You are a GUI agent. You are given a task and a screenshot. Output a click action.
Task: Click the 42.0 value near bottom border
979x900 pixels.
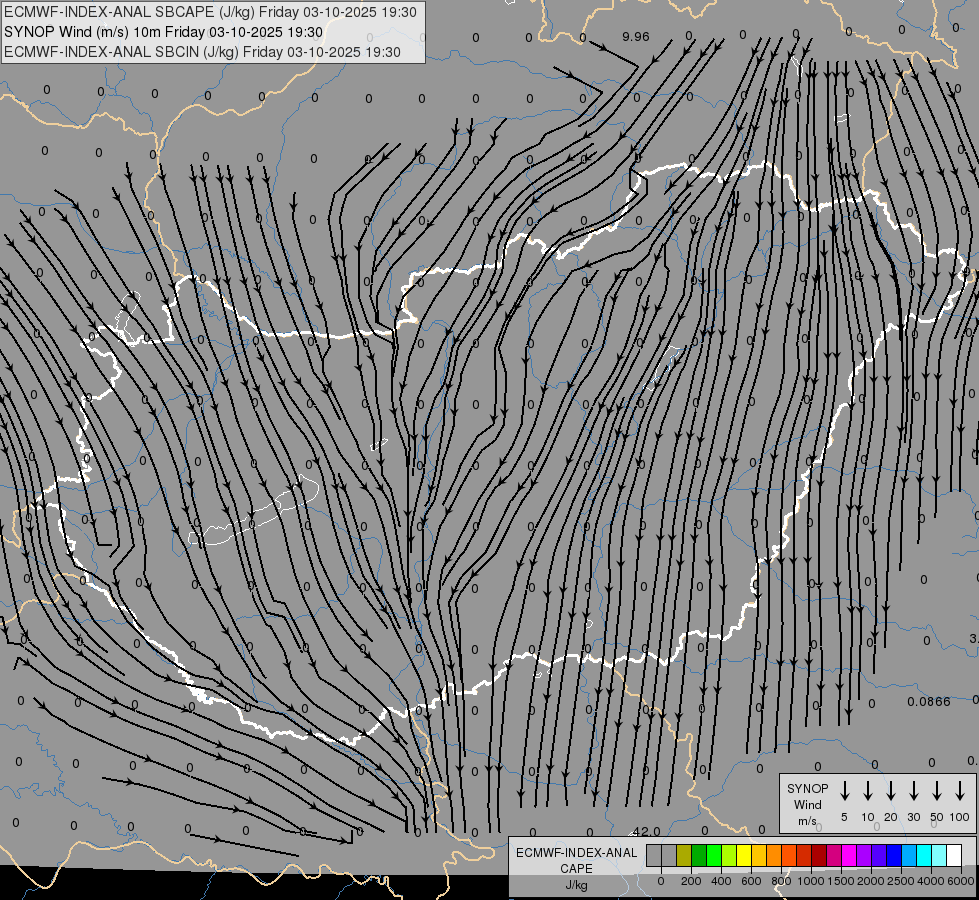click(x=647, y=831)
